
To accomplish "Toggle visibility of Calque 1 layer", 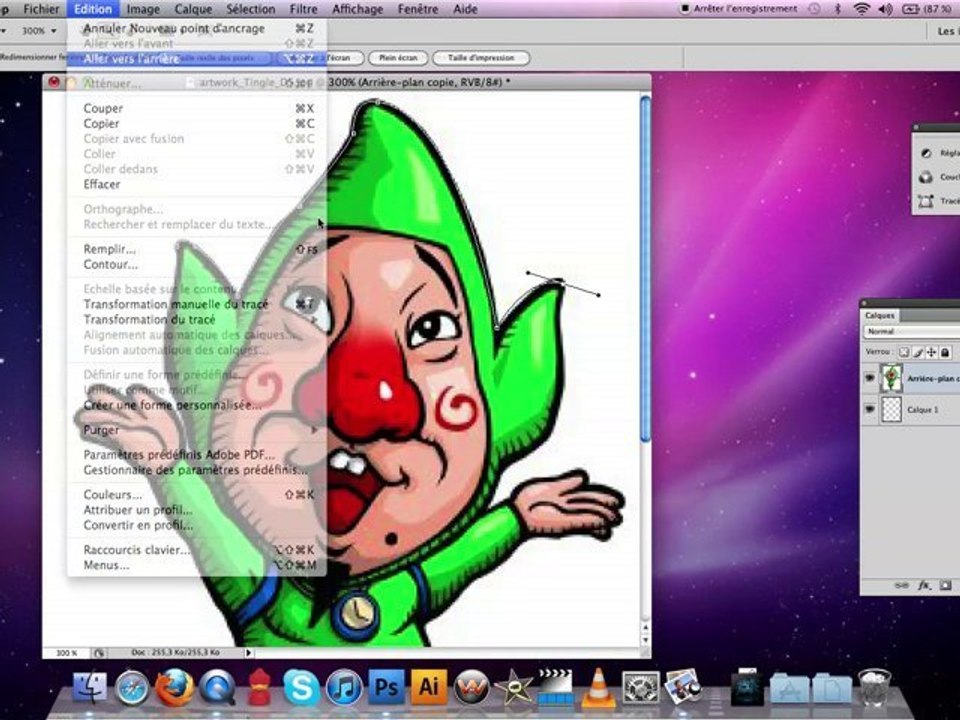I will click(869, 409).
